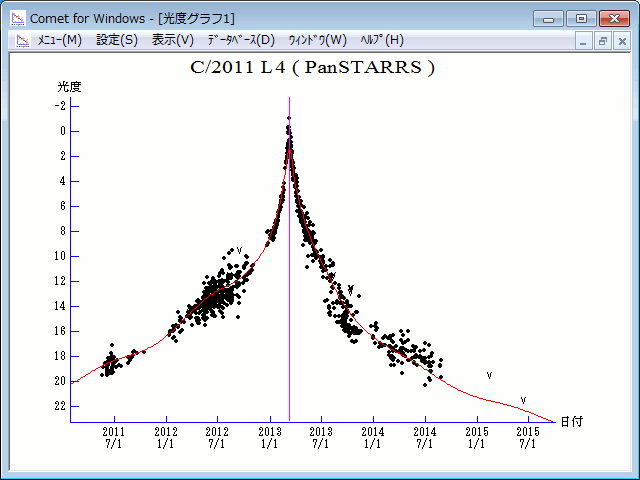The width and height of the screenshot is (640, 480).
Task: Close the Comet for Windows application
Action: pos(614,19)
